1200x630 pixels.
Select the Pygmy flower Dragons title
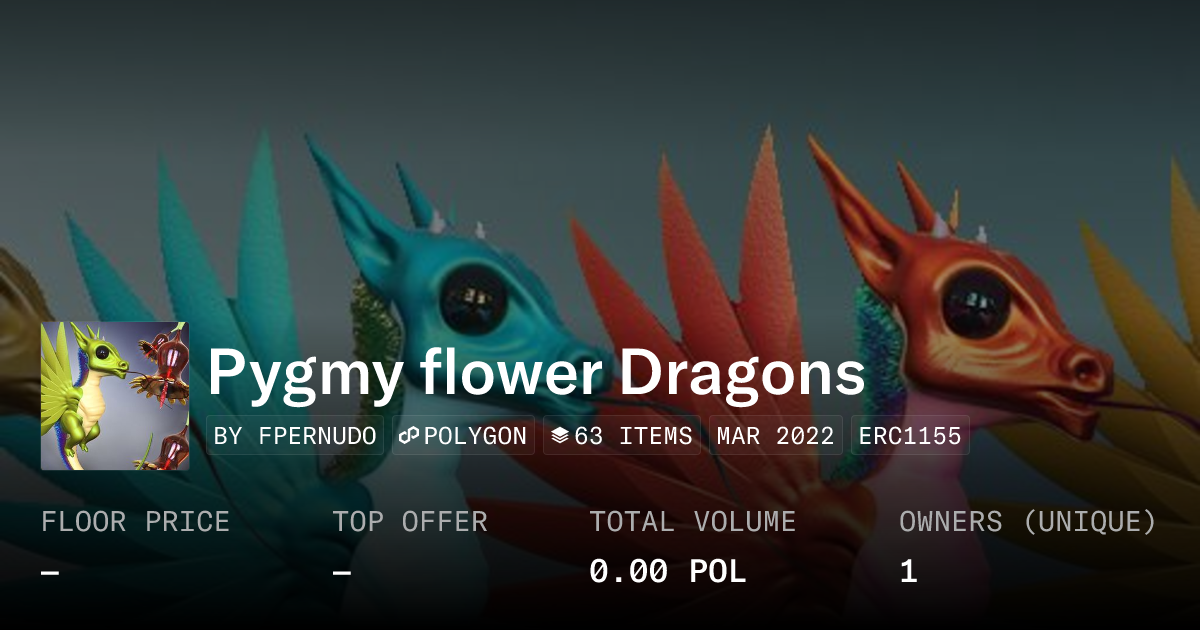click(536, 374)
